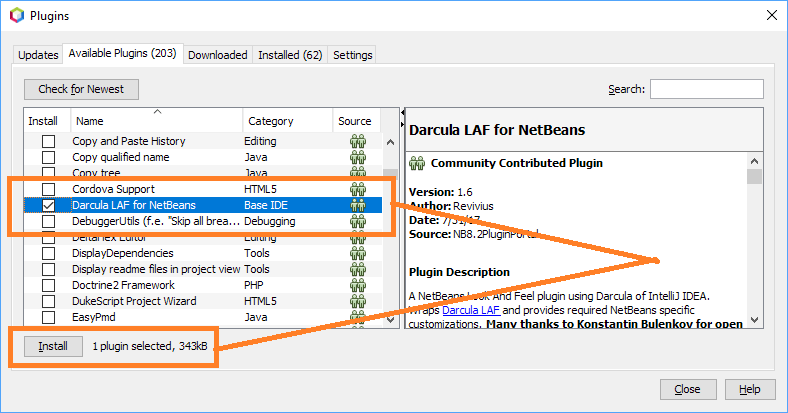788x413 pixels.
Task: Select the Copy qualified name plugin row
Action: coord(203,157)
